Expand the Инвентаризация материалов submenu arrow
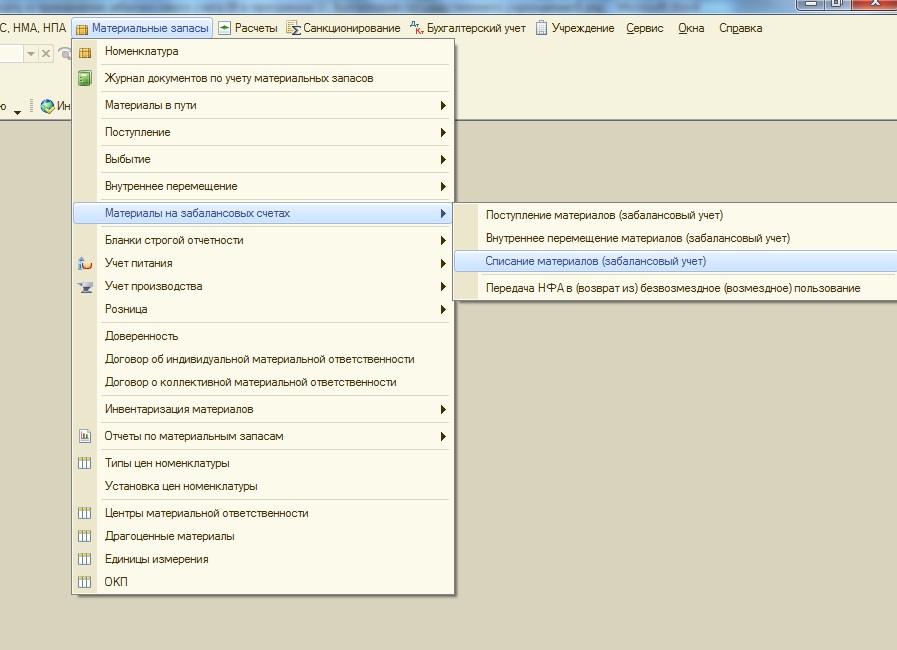The height and width of the screenshot is (650, 897). pos(442,410)
